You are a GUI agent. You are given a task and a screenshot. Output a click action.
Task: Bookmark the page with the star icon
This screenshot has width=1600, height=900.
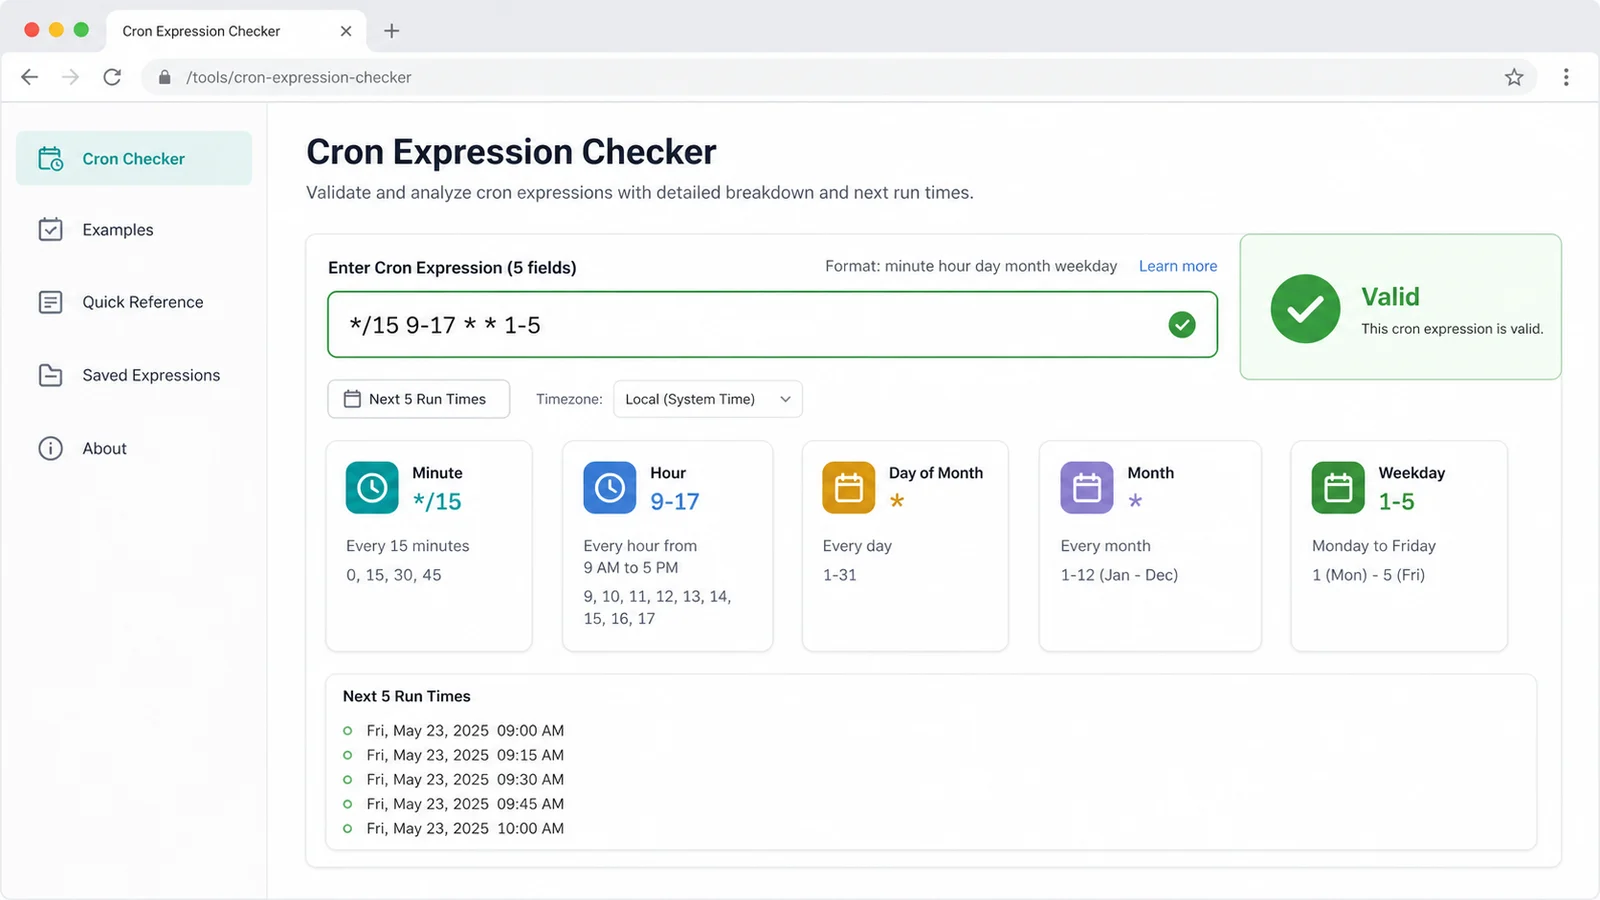[1514, 77]
